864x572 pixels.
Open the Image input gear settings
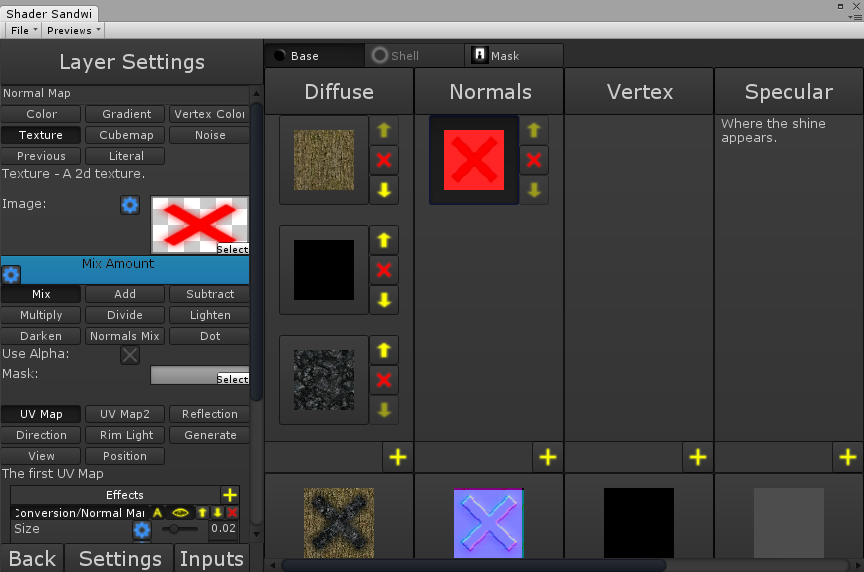click(x=130, y=205)
